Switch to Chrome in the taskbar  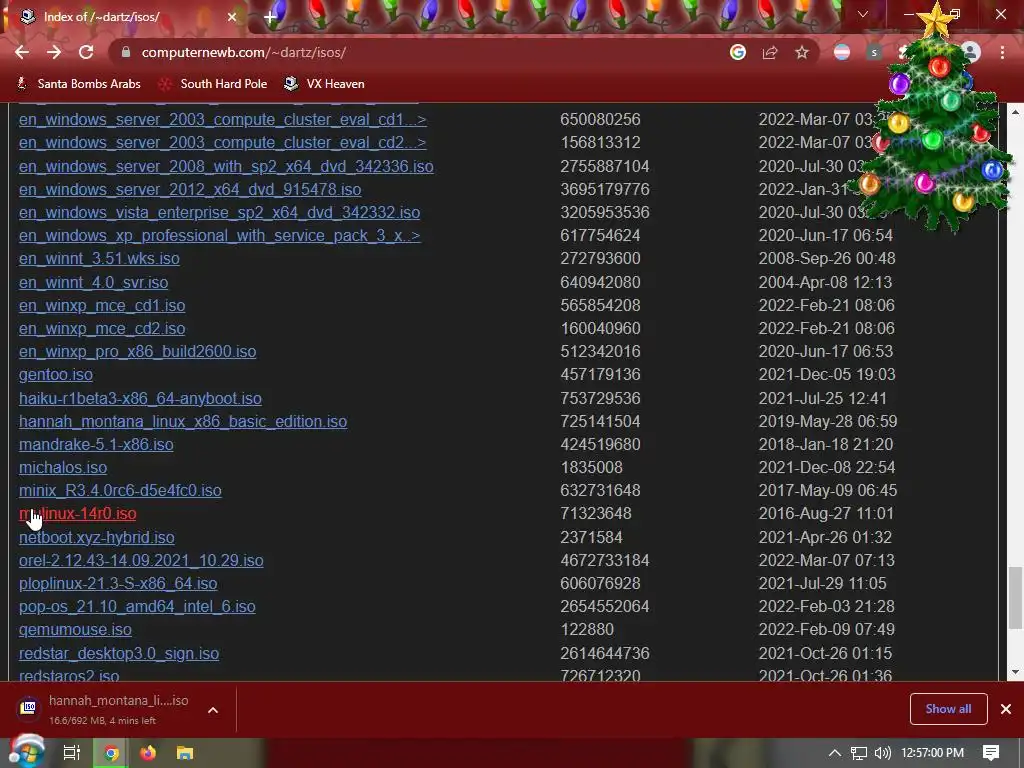111,753
